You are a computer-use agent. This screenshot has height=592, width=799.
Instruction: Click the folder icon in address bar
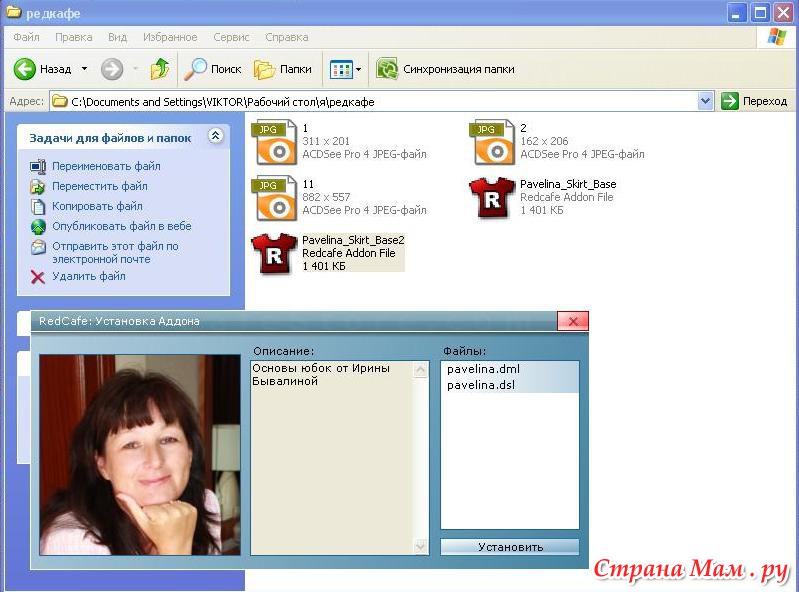(60, 101)
